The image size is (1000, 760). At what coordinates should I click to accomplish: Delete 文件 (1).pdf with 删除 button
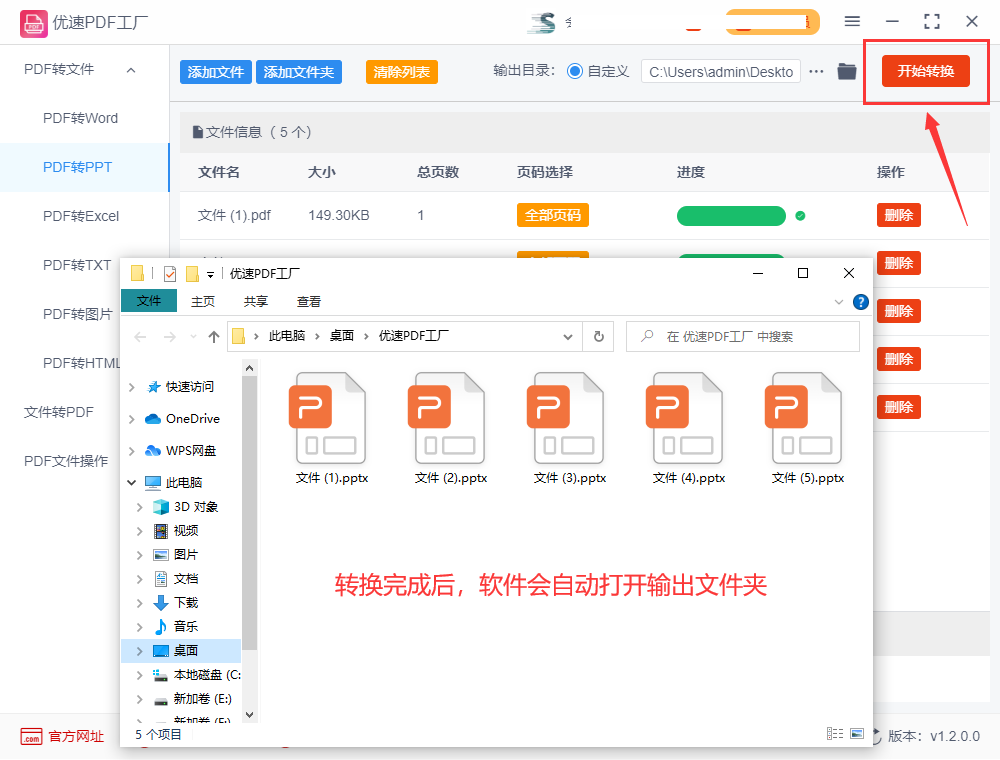(x=899, y=216)
